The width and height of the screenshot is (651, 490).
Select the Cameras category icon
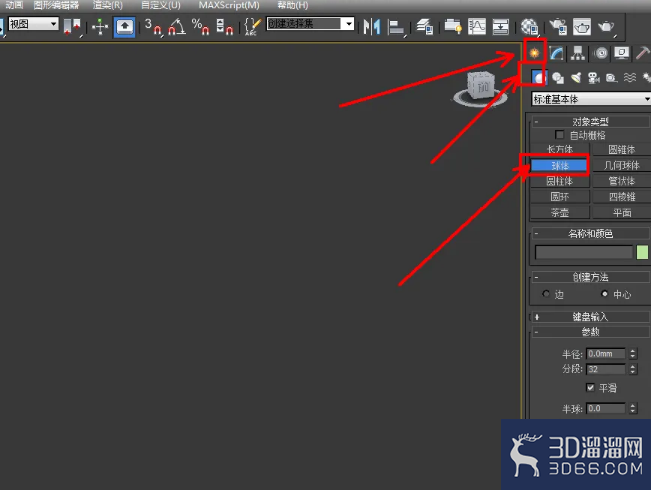pyautogui.click(x=594, y=78)
